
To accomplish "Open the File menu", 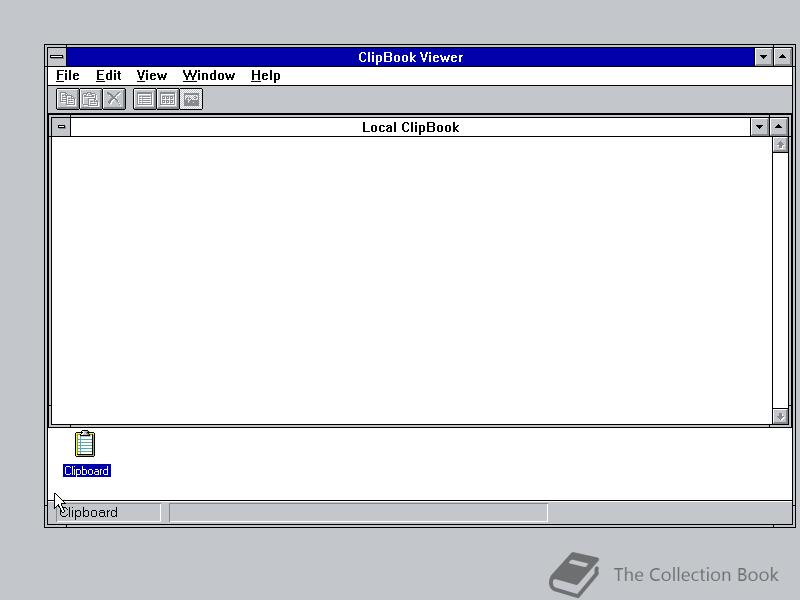I will coord(67,76).
